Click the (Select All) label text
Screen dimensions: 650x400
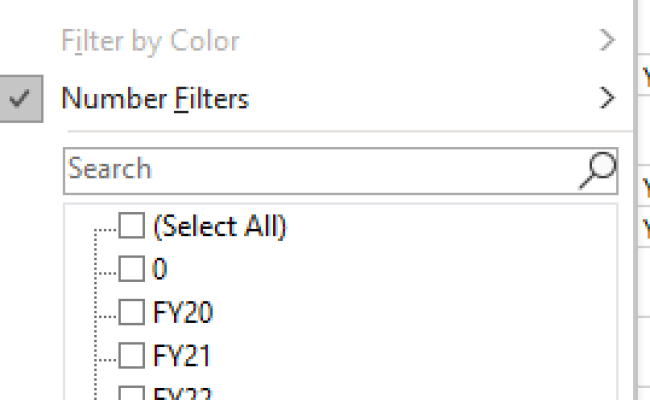click(220, 226)
